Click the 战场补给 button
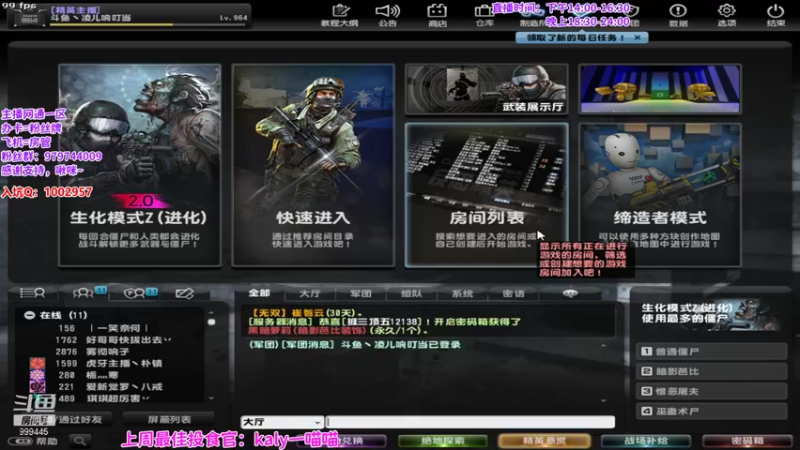The image size is (800, 450). pos(646,441)
